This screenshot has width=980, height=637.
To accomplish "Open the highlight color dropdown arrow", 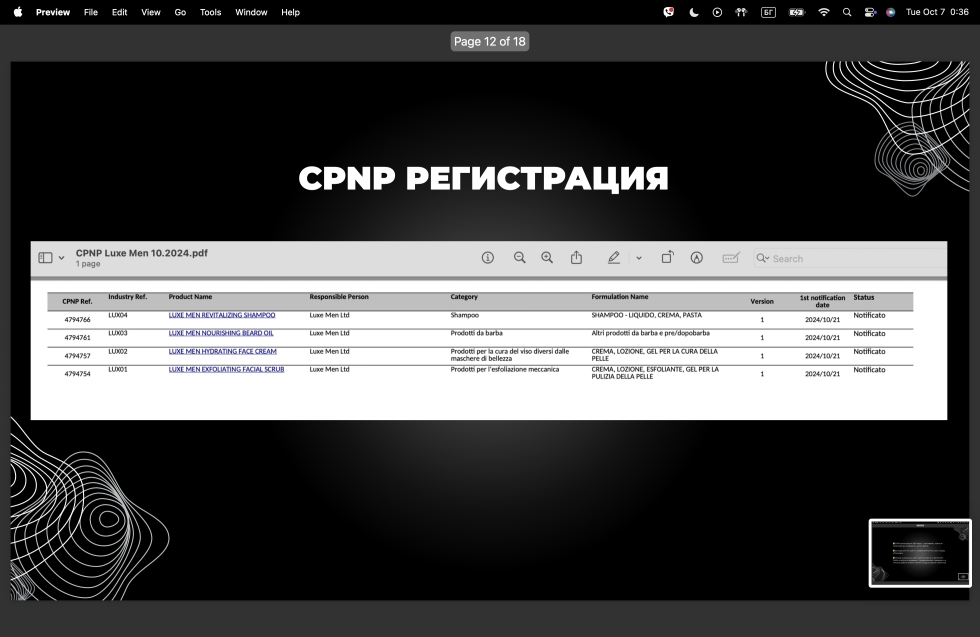I will [639, 258].
